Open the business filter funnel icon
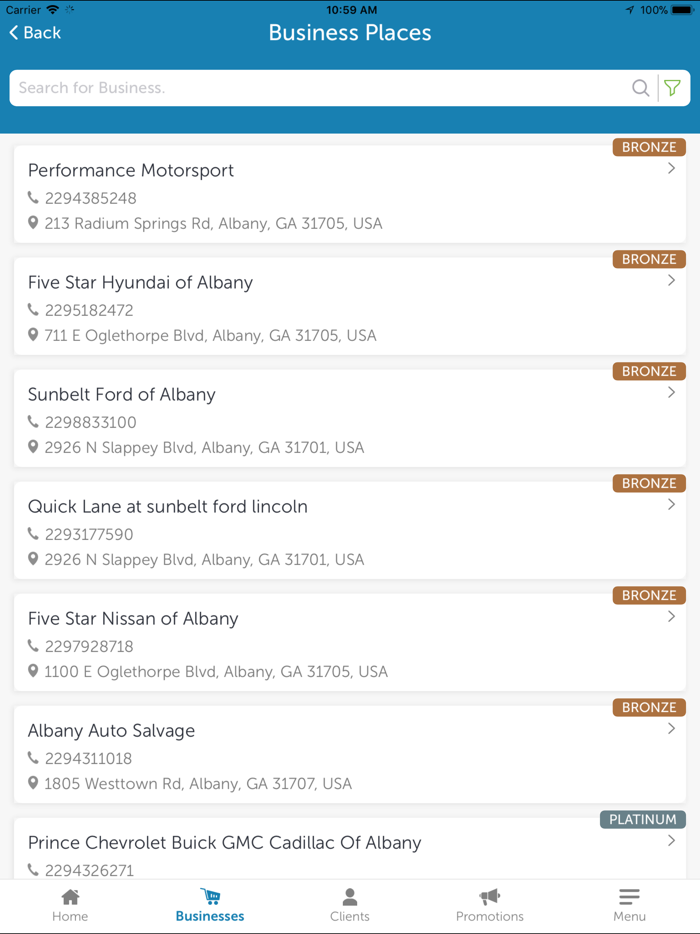 673,88
